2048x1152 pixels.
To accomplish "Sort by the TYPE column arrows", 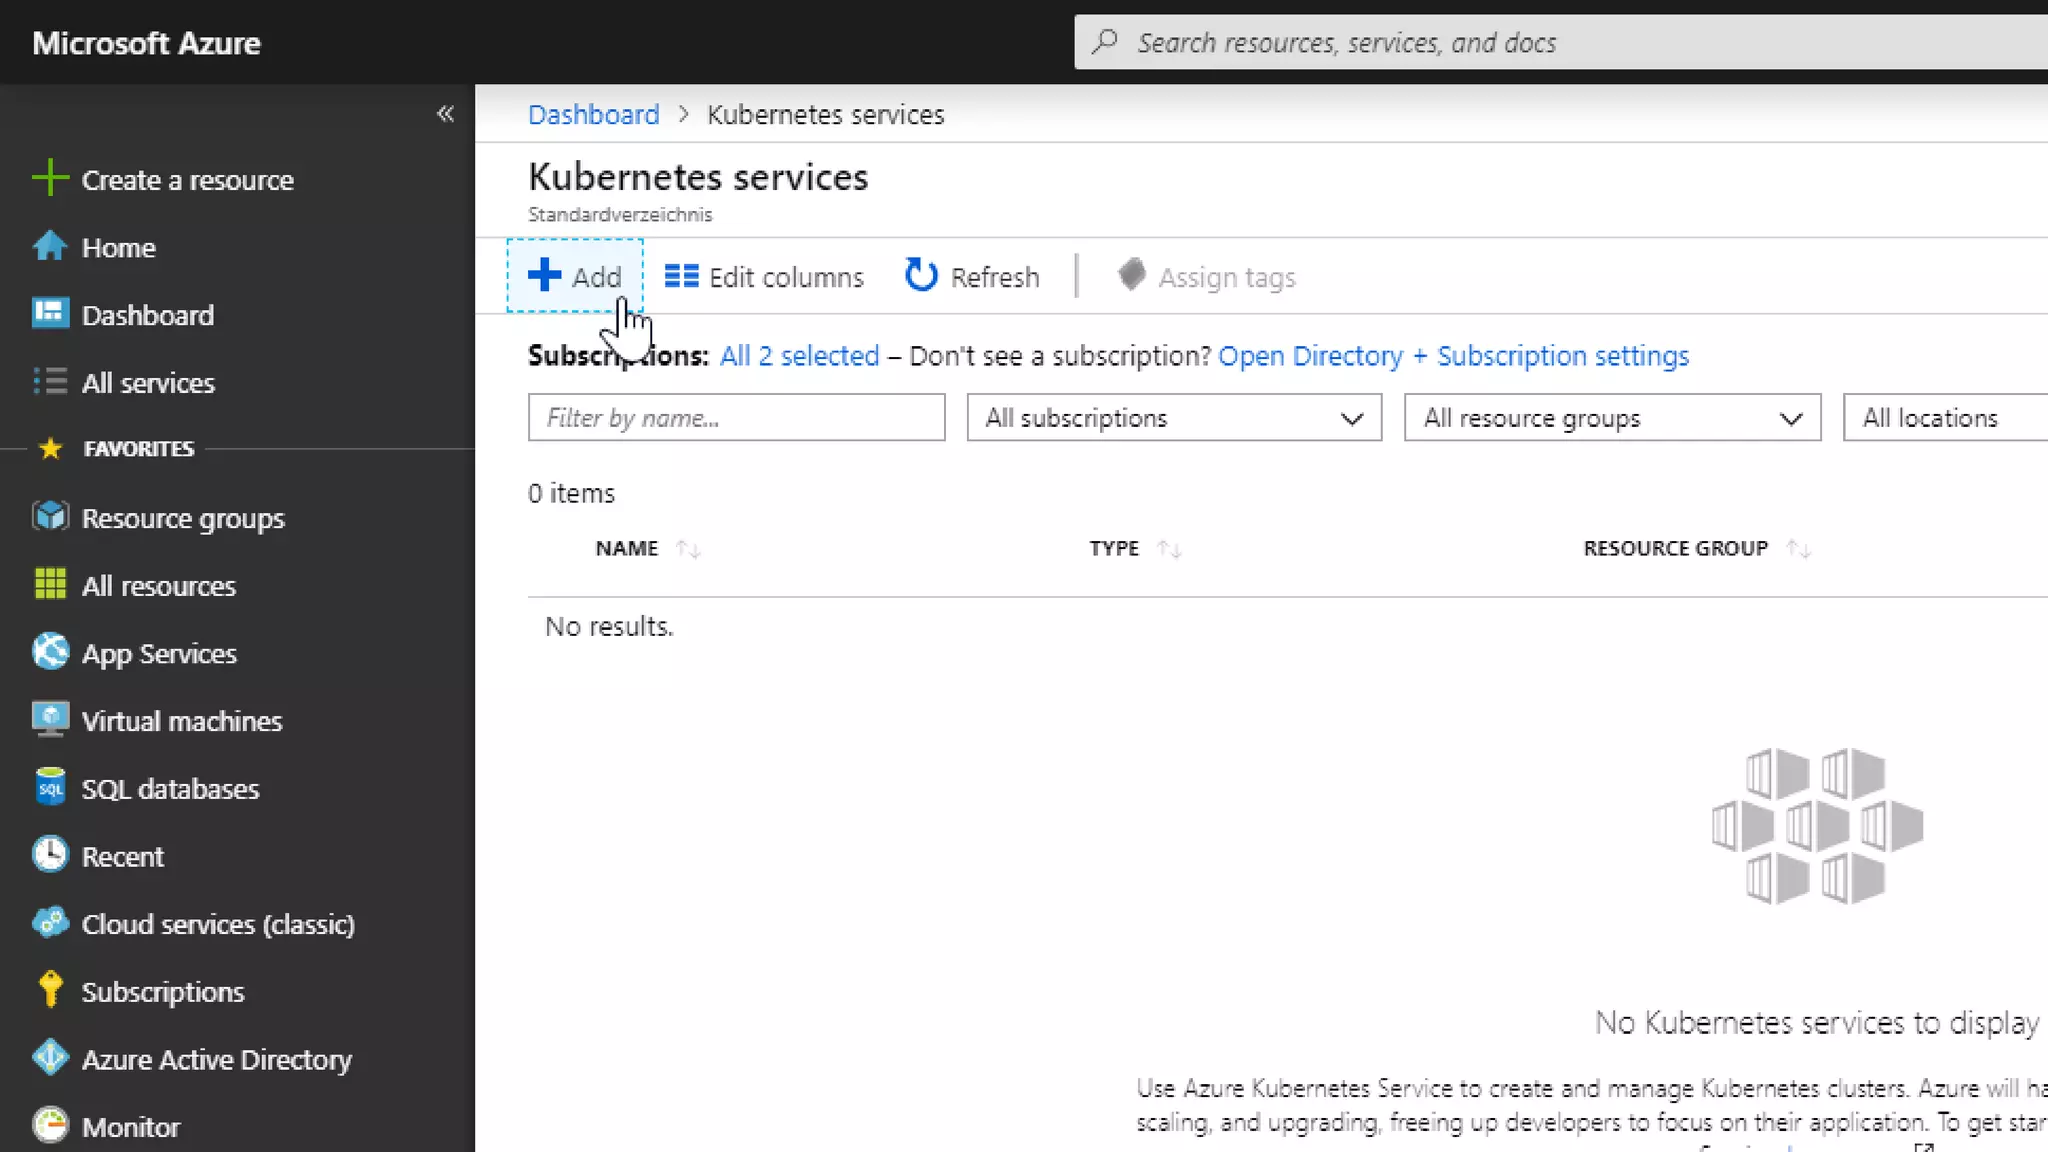I will coord(1168,549).
